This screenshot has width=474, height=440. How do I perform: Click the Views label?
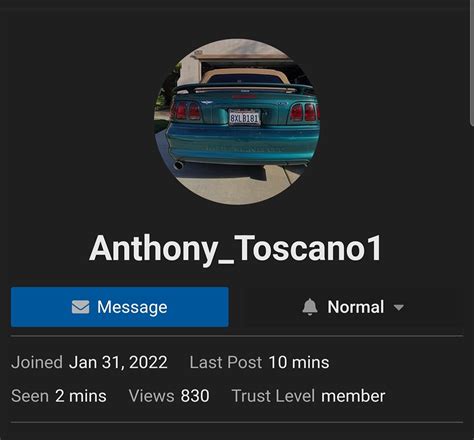coord(152,396)
